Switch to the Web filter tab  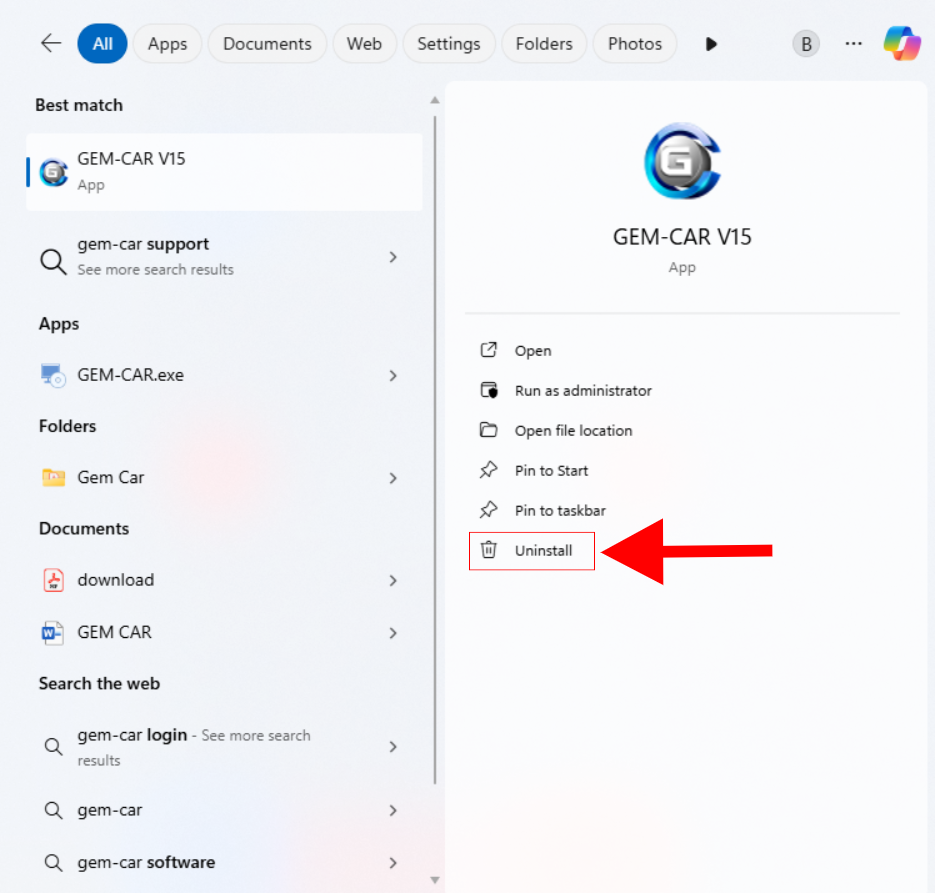click(x=364, y=44)
